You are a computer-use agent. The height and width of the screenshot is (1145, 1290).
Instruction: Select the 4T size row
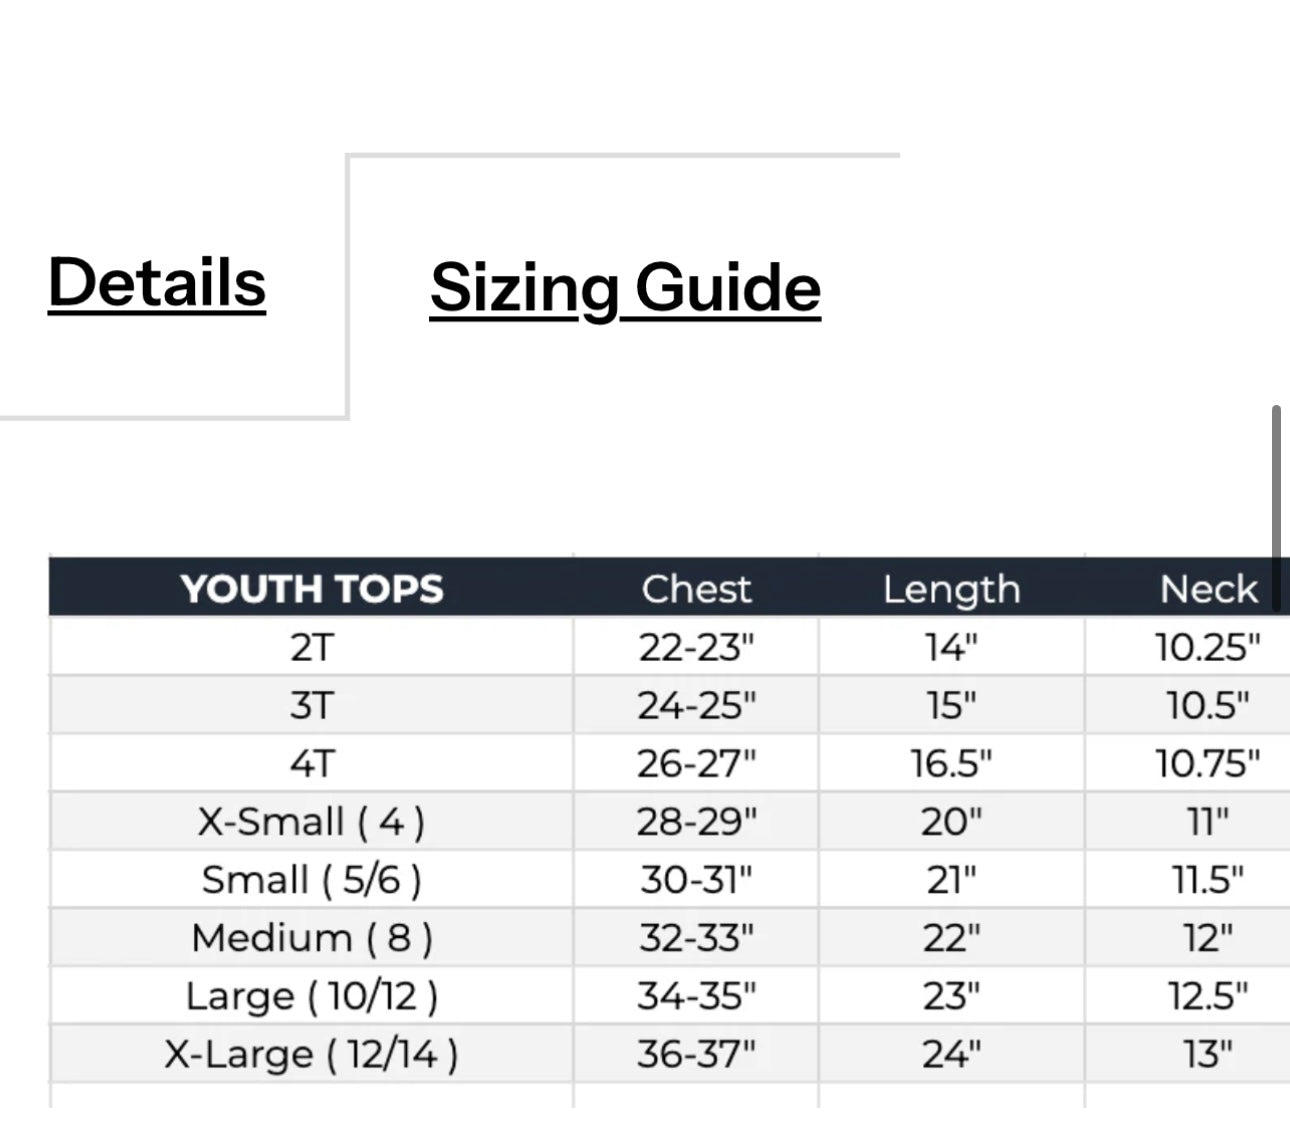click(311, 761)
